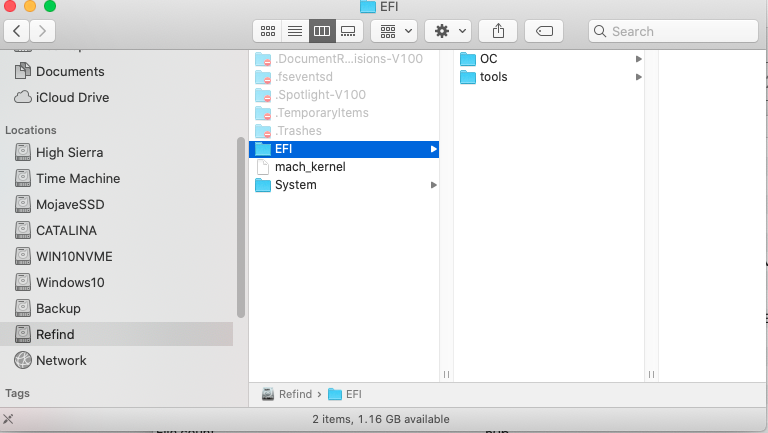Click the Share toolbar button
Viewport: 768px width, 433px height.
498,31
